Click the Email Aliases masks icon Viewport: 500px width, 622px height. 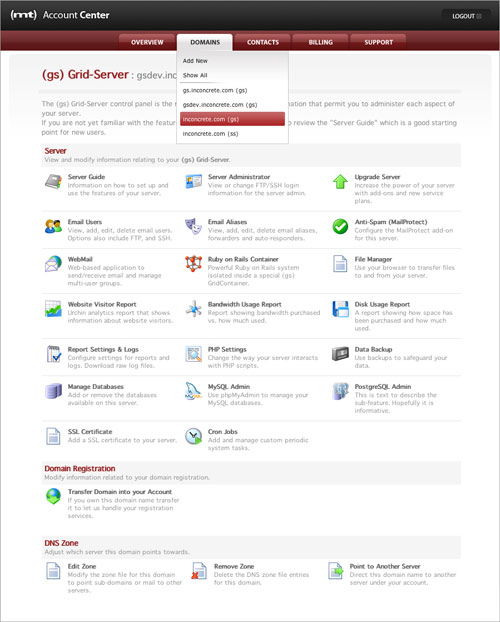(193, 226)
